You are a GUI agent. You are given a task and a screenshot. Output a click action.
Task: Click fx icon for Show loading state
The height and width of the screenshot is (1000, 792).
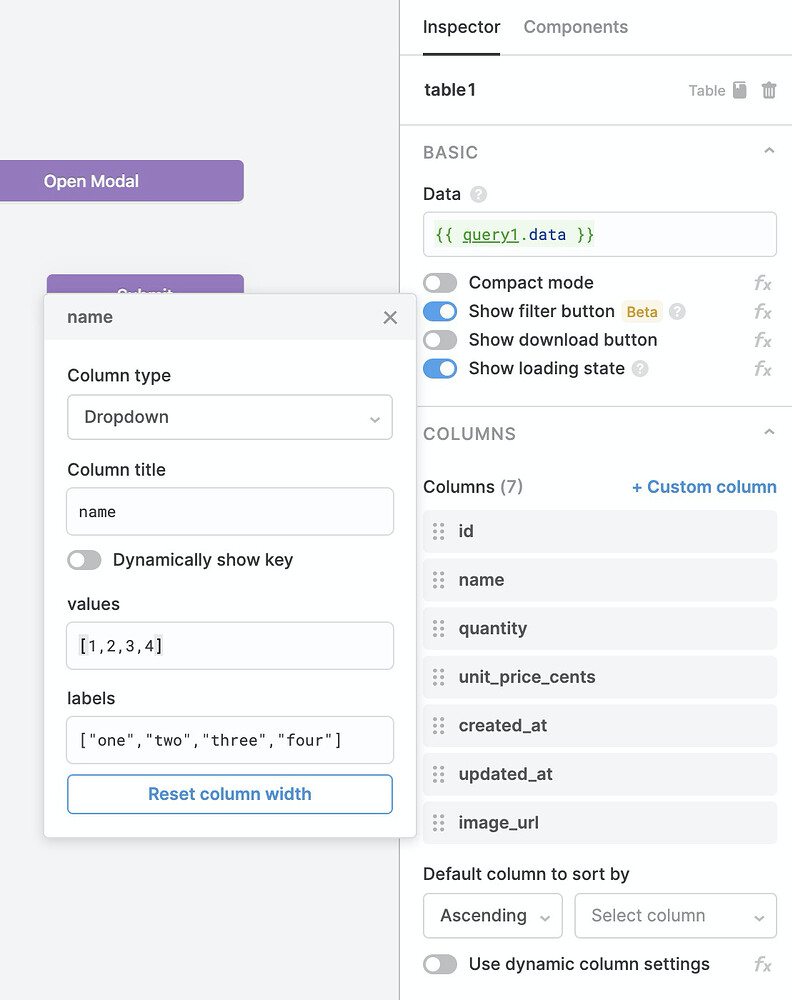tap(763, 369)
